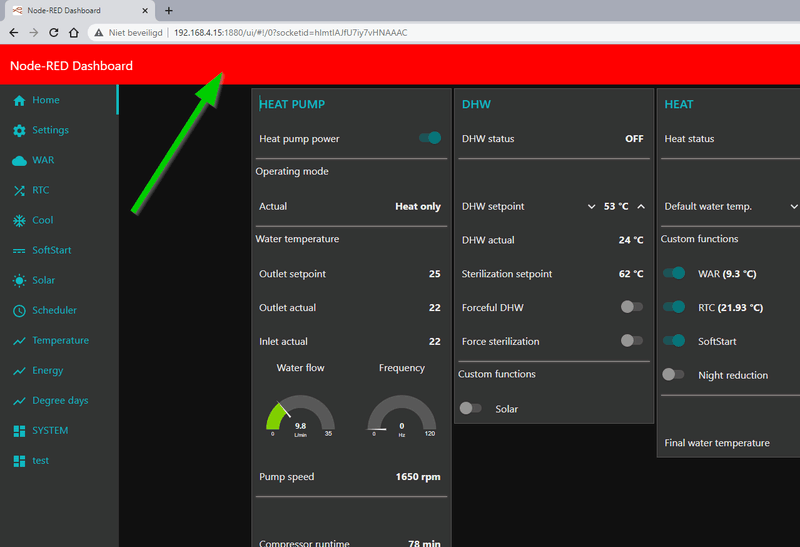This screenshot has height=547, width=800.
Task: Click the 'Niet beveiligd' security label
Action: coord(135,33)
